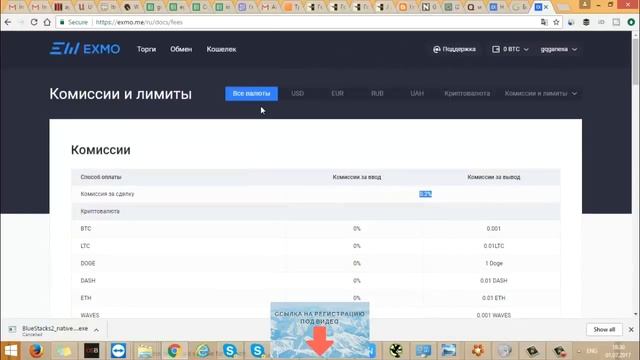Open the Windows Start menu

click(x=11, y=351)
